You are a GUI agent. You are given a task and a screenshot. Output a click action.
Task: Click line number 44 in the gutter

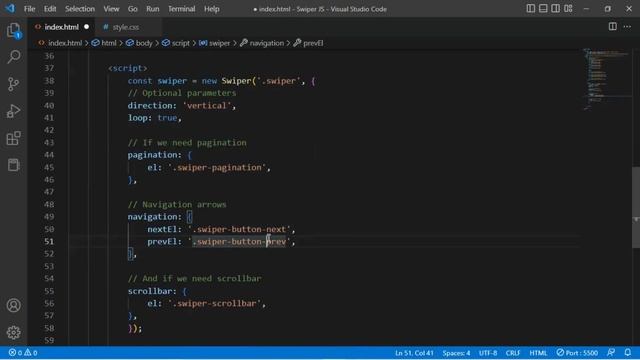pyautogui.click(x=49, y=155)
